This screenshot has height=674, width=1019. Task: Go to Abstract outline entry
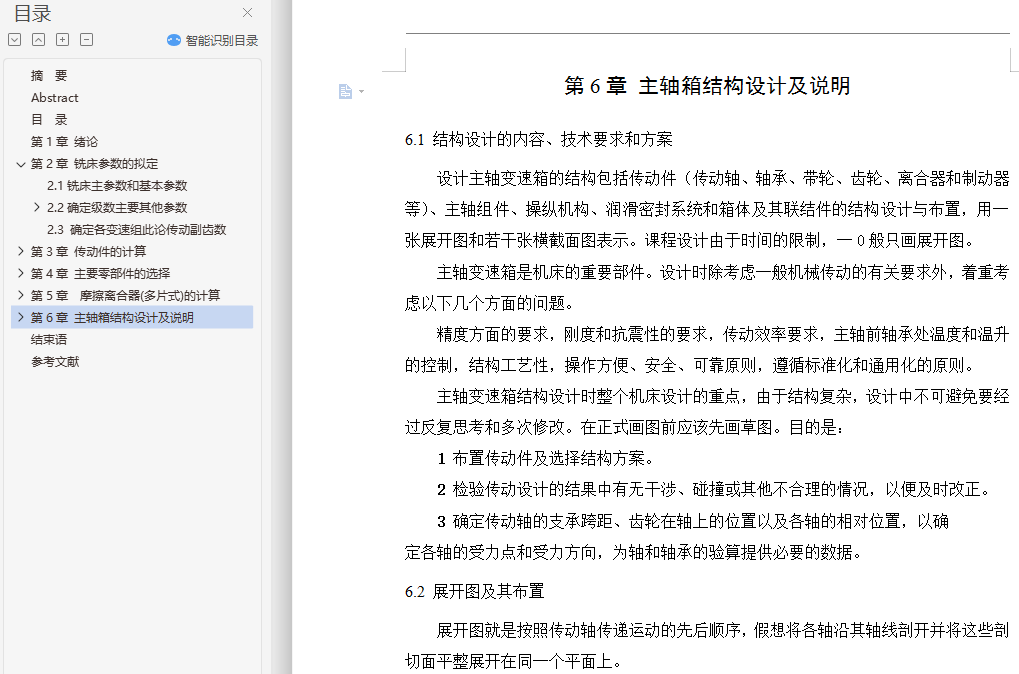[x=55, y=97]
